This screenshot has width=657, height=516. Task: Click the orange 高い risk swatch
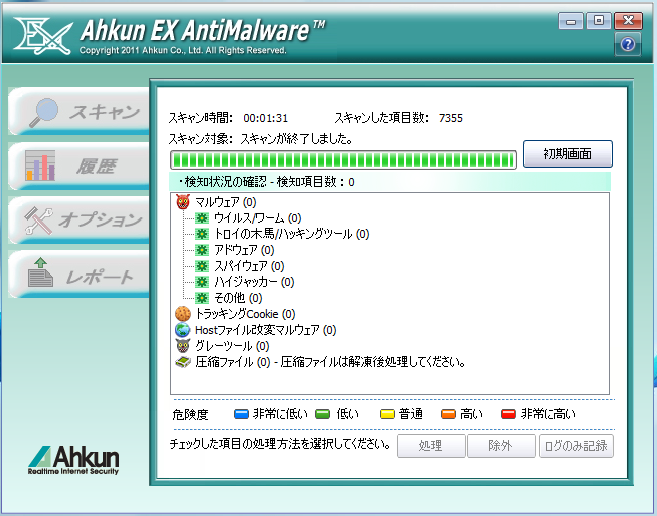[448, 415]
